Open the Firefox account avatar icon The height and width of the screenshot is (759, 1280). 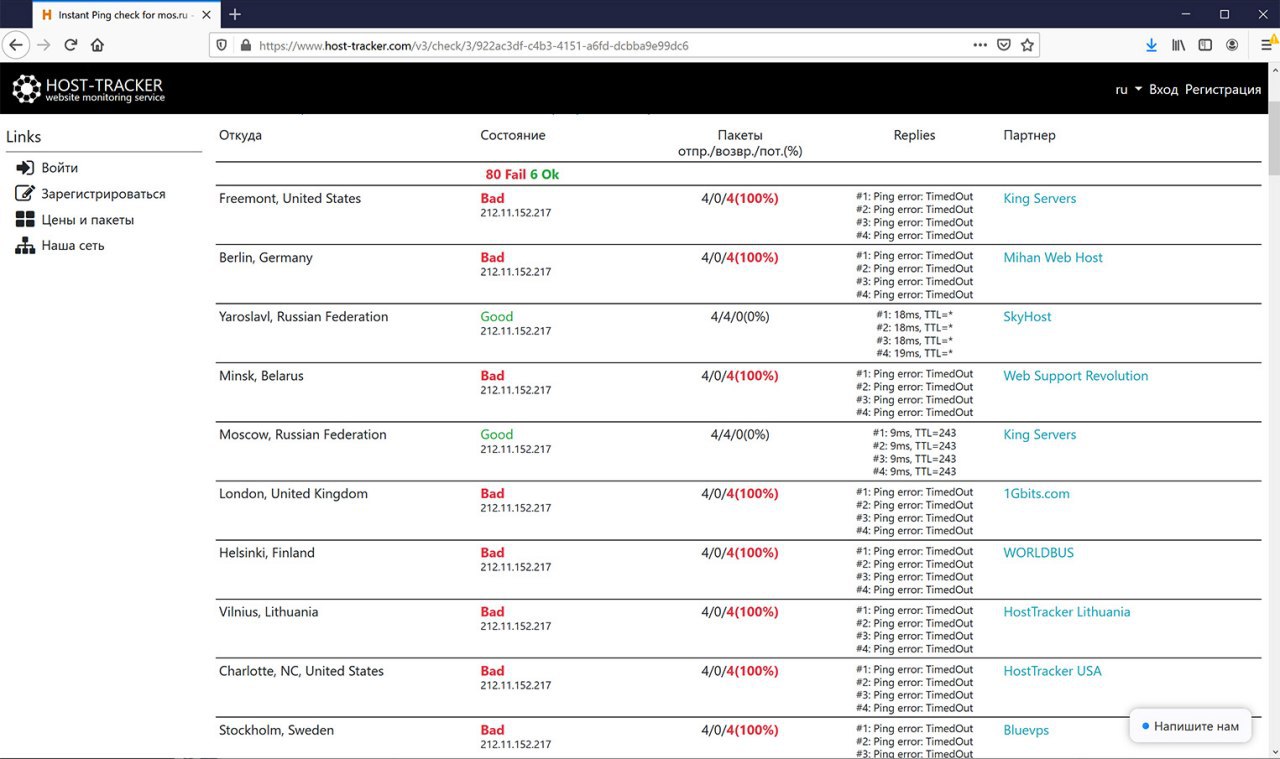click(x=1232, y=45)
